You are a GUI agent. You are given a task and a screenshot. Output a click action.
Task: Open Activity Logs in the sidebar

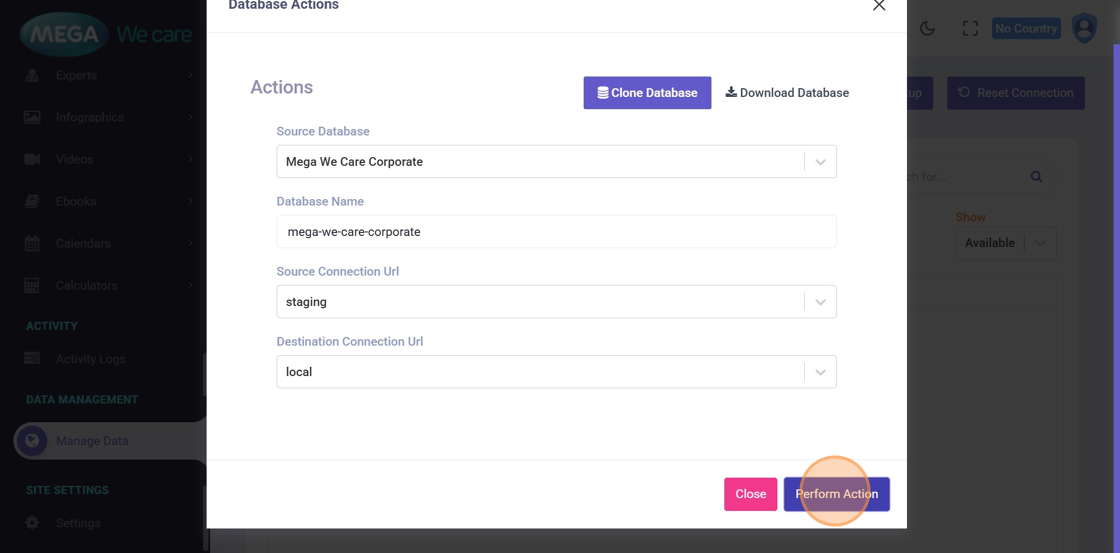pyautogui.click(x=90, y=359)
